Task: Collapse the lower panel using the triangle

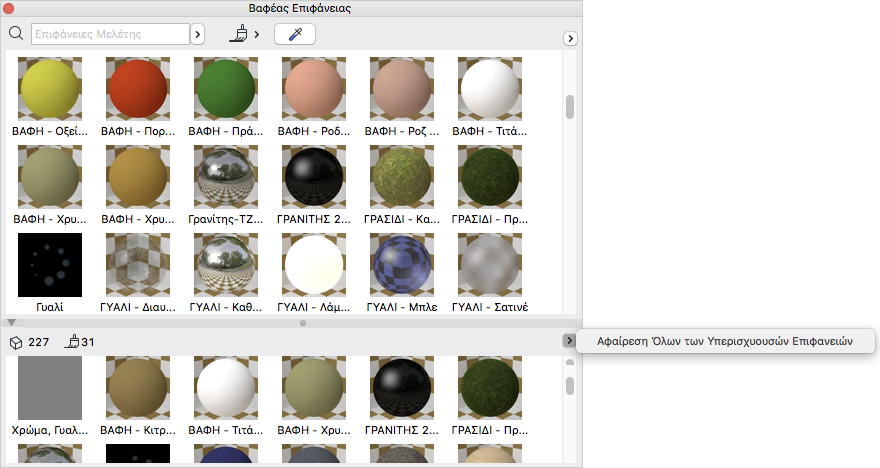Action: tap(12, 323)
